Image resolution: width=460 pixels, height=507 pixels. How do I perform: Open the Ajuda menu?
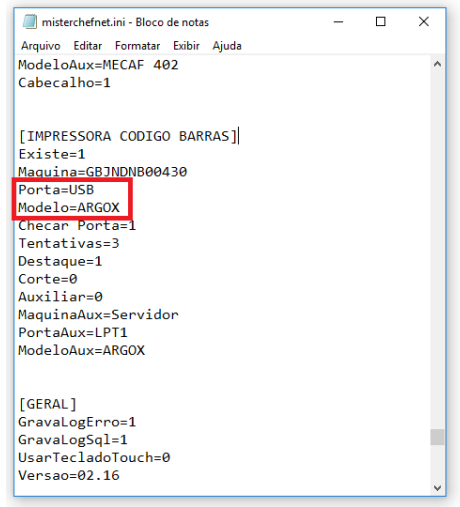click(227, 46)
